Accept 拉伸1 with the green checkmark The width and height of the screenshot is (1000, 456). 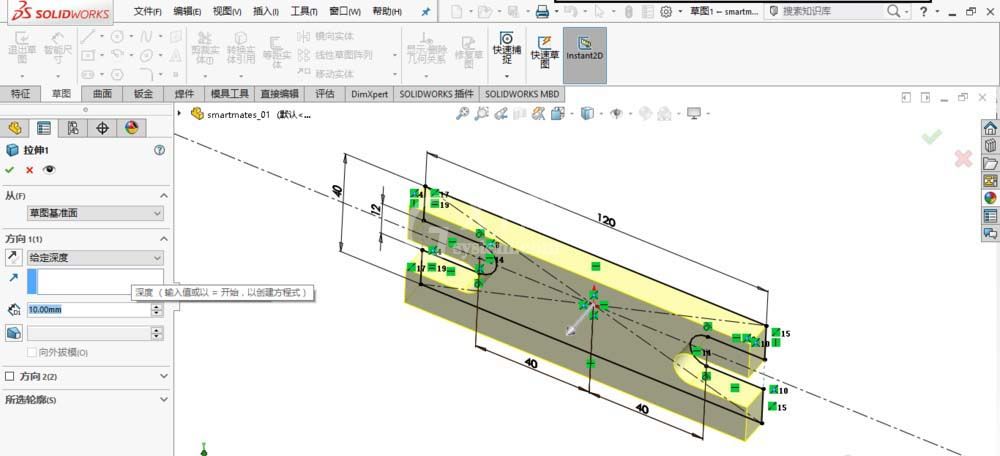tap(10, 170)
